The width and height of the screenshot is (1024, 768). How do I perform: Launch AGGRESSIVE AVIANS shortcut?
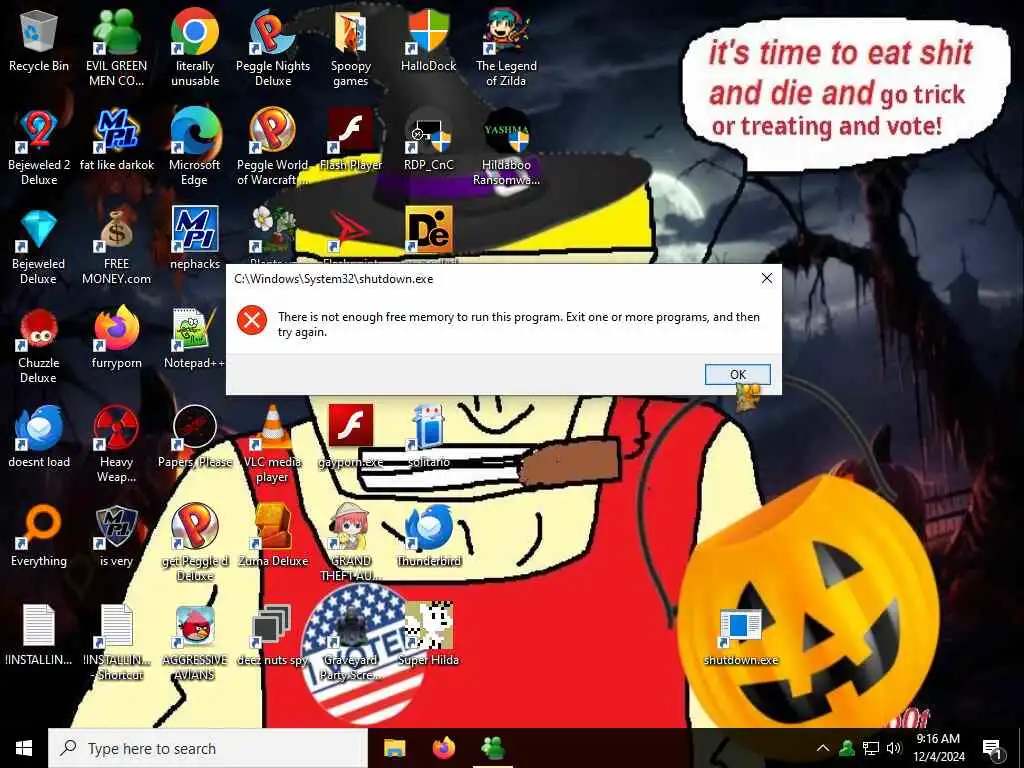pyautogui.click(x=195, y=642)
